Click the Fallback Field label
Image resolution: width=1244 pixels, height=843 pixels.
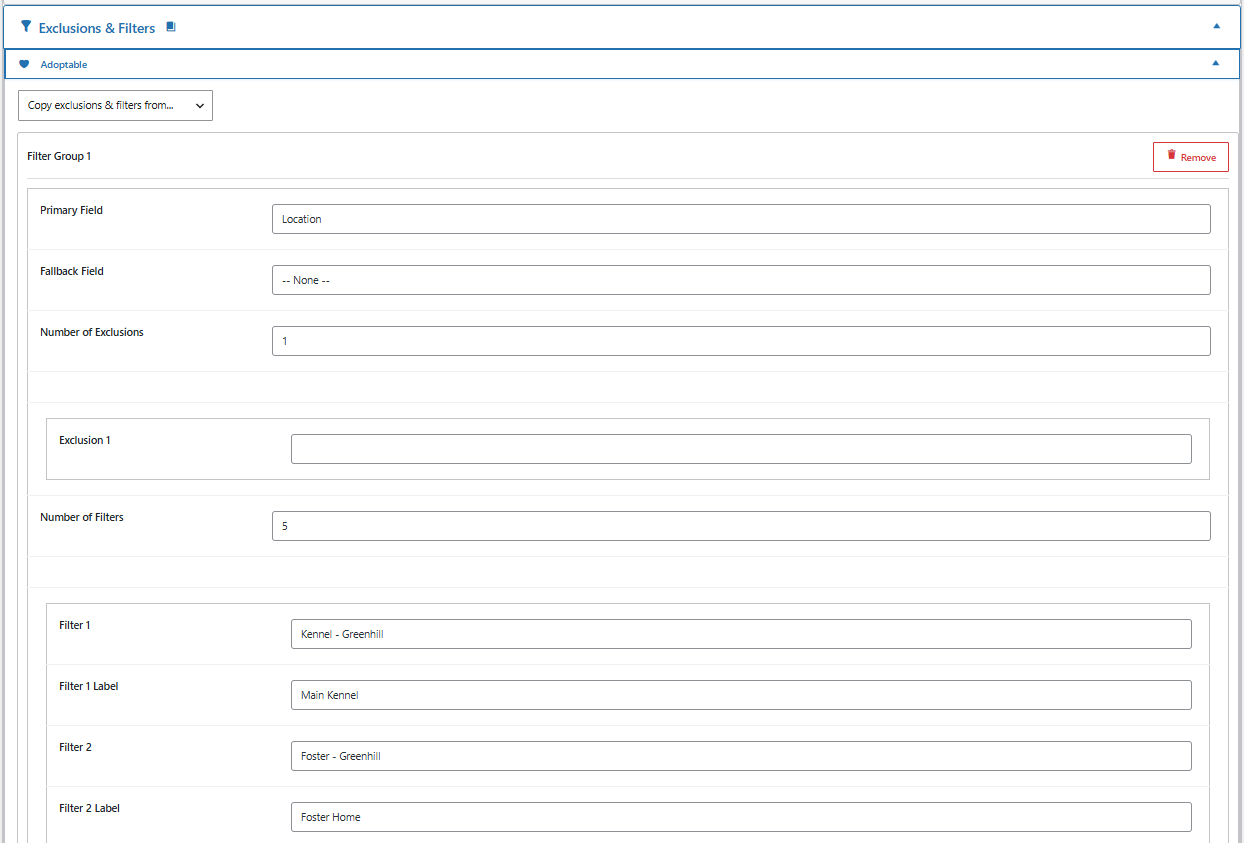tap(72, 271)
